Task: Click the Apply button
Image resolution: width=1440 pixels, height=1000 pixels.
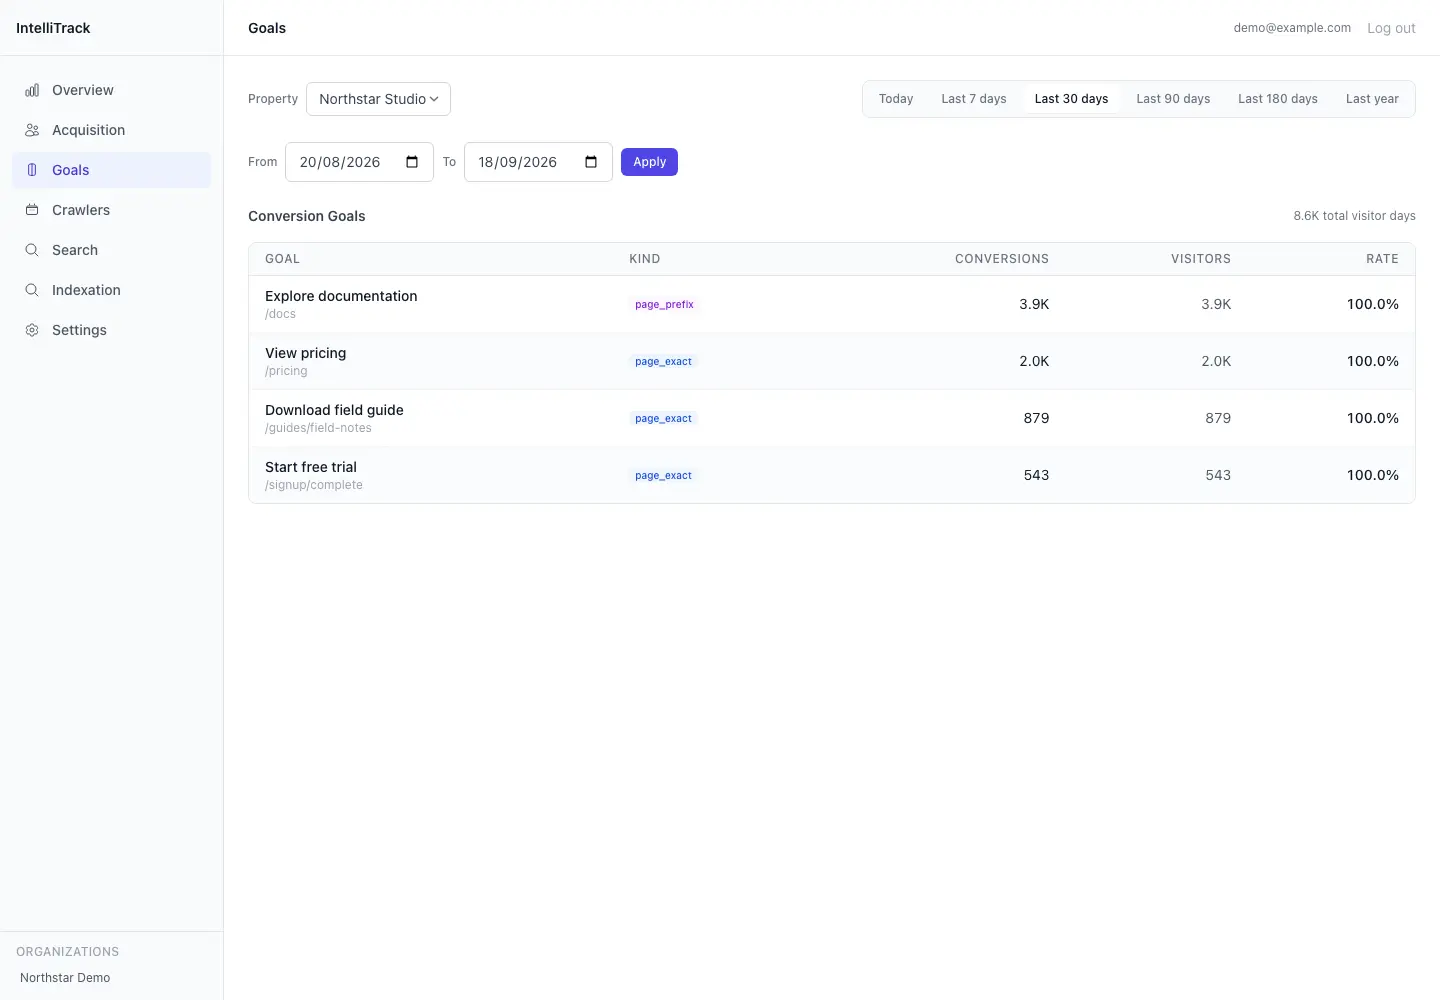Action: click(x=649, y=162)
